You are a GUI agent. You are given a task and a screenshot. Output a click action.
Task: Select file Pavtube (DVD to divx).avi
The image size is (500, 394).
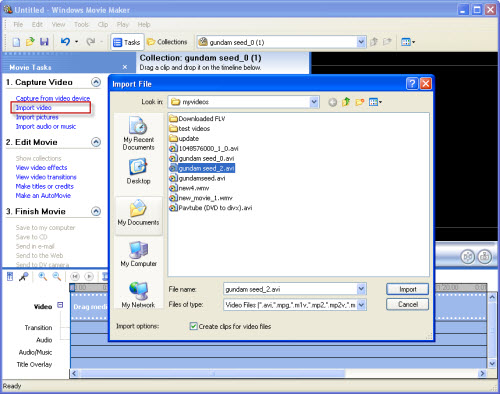[211, 208]
